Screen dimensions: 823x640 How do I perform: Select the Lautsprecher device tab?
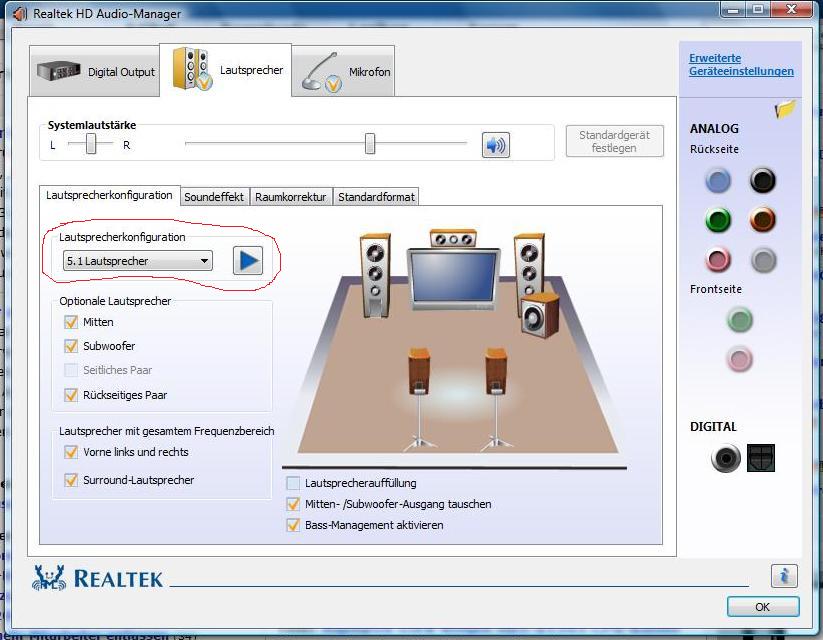pyautogui.click(x=226, y=70)
